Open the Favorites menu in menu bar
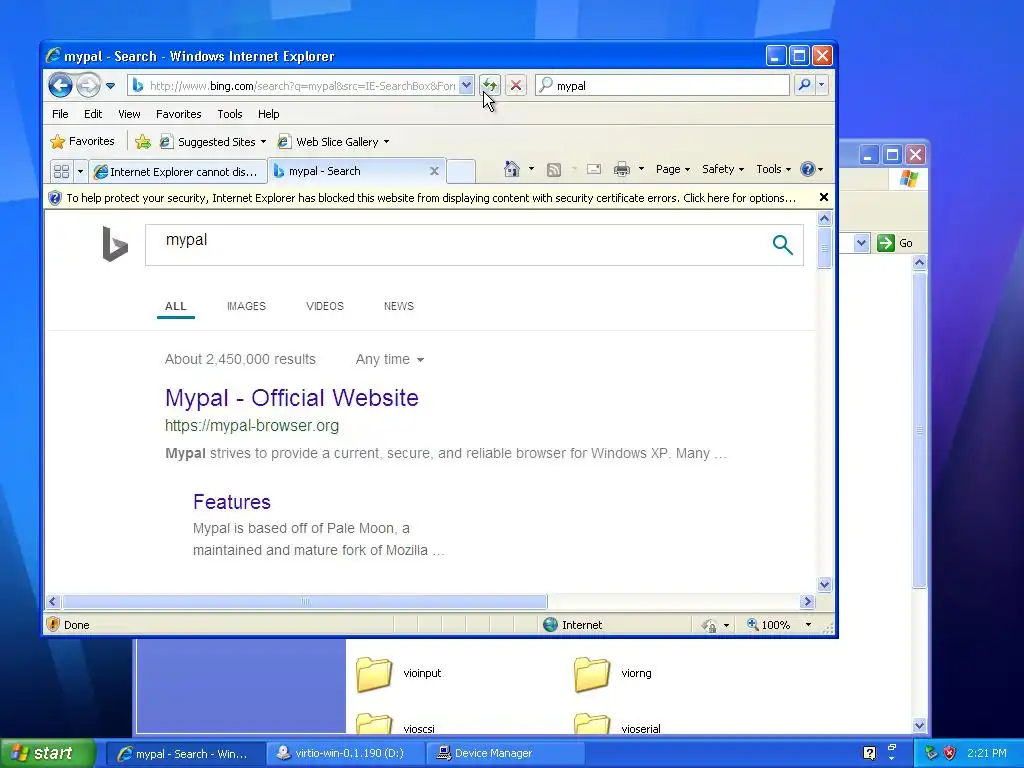 pyautogui.click(x=178, y=114)
